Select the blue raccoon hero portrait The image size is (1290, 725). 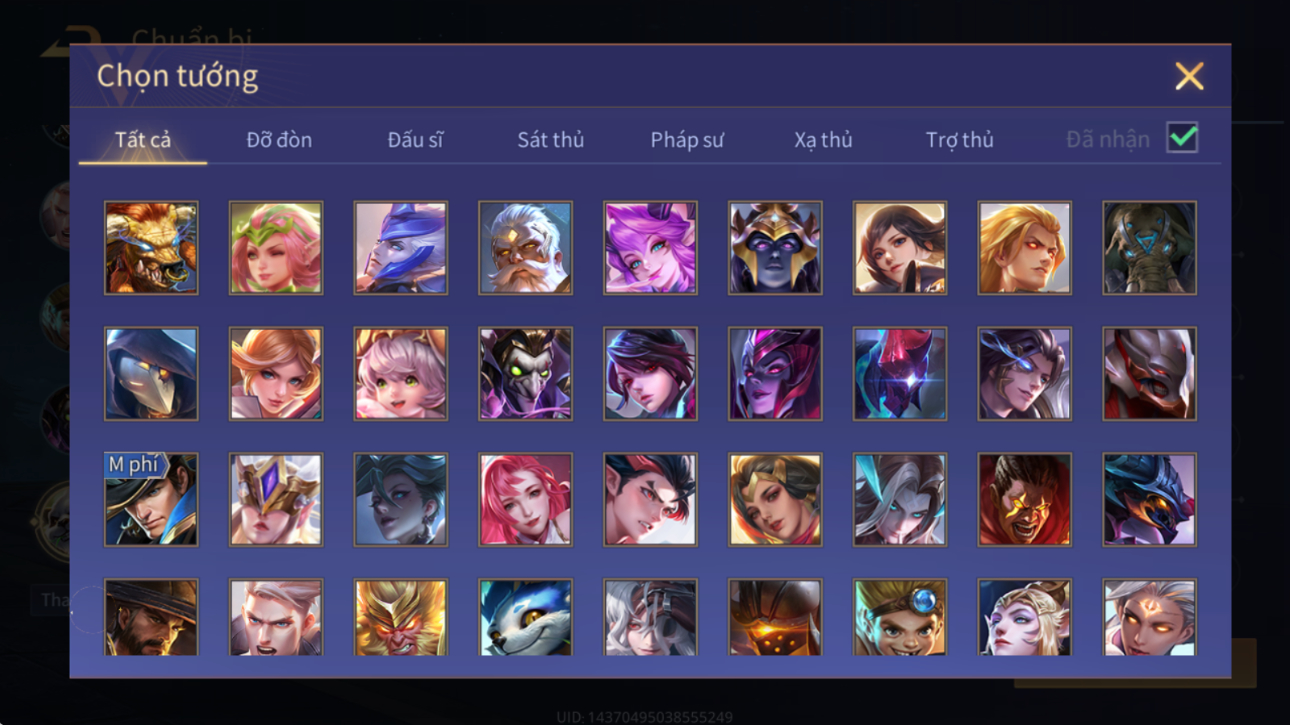[525, 617]
